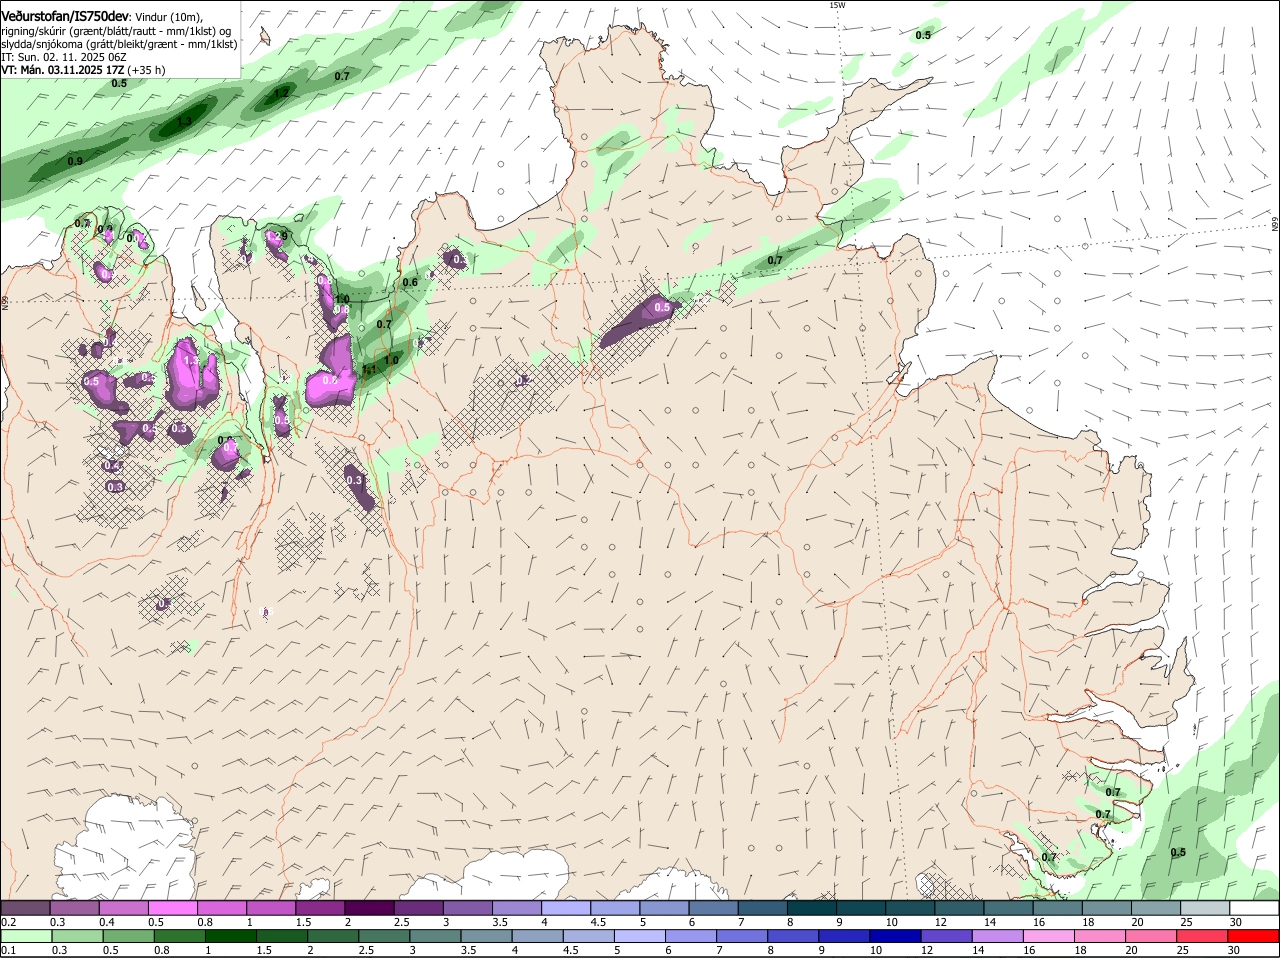Click the 'N99' label at right map edge
This screenshot has width=1280, height=958.
pos(1275,225)
